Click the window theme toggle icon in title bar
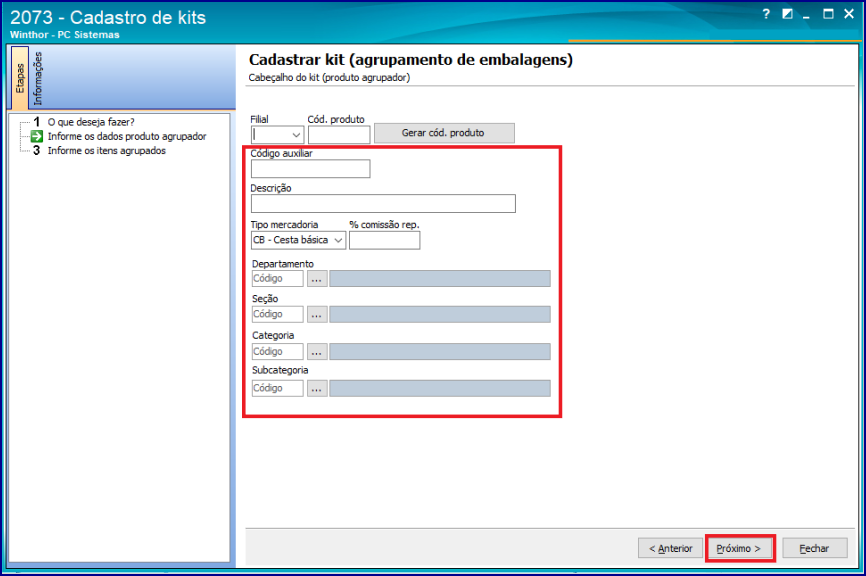The width and height of the screenshot is (866, 576). 787,14
